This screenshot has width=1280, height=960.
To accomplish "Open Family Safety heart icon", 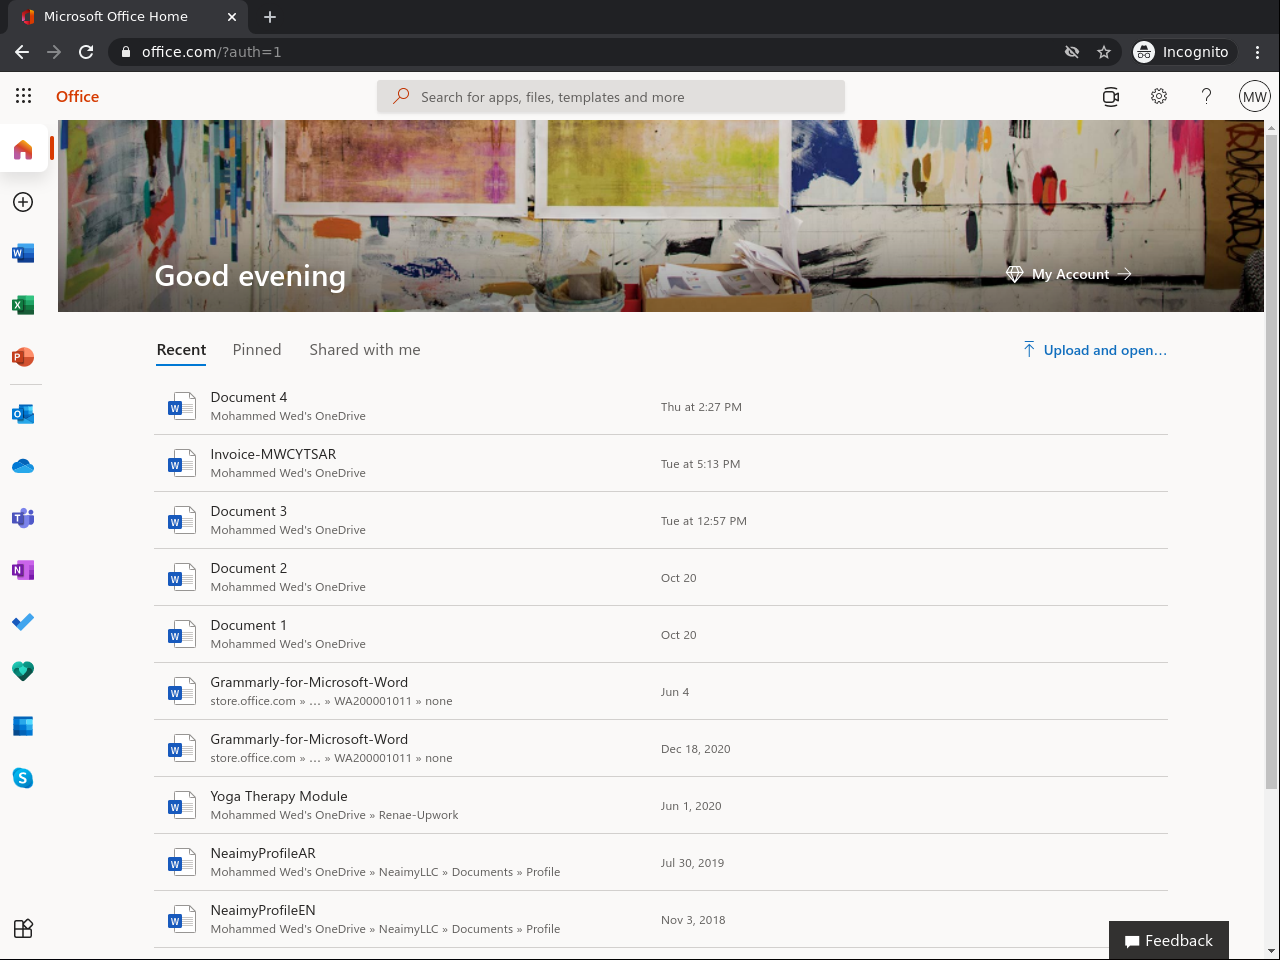I will point(23,671).
